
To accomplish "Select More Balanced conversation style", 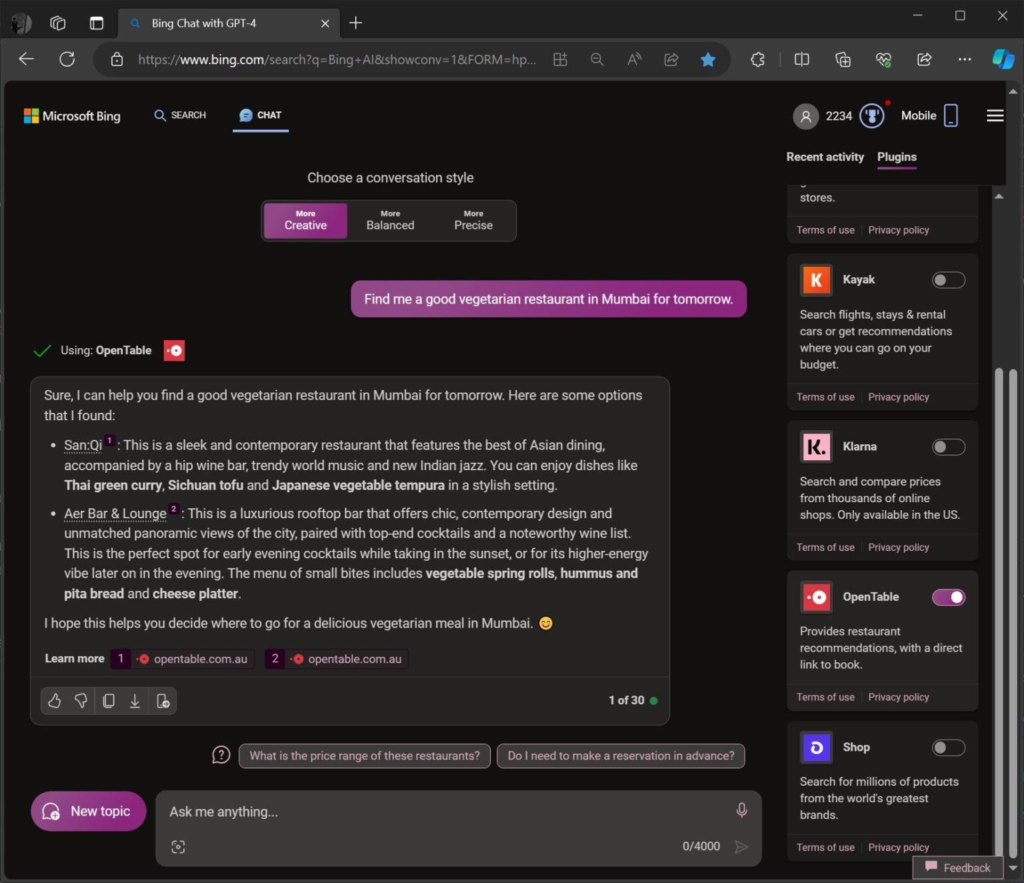I will (x=390, y=220).
